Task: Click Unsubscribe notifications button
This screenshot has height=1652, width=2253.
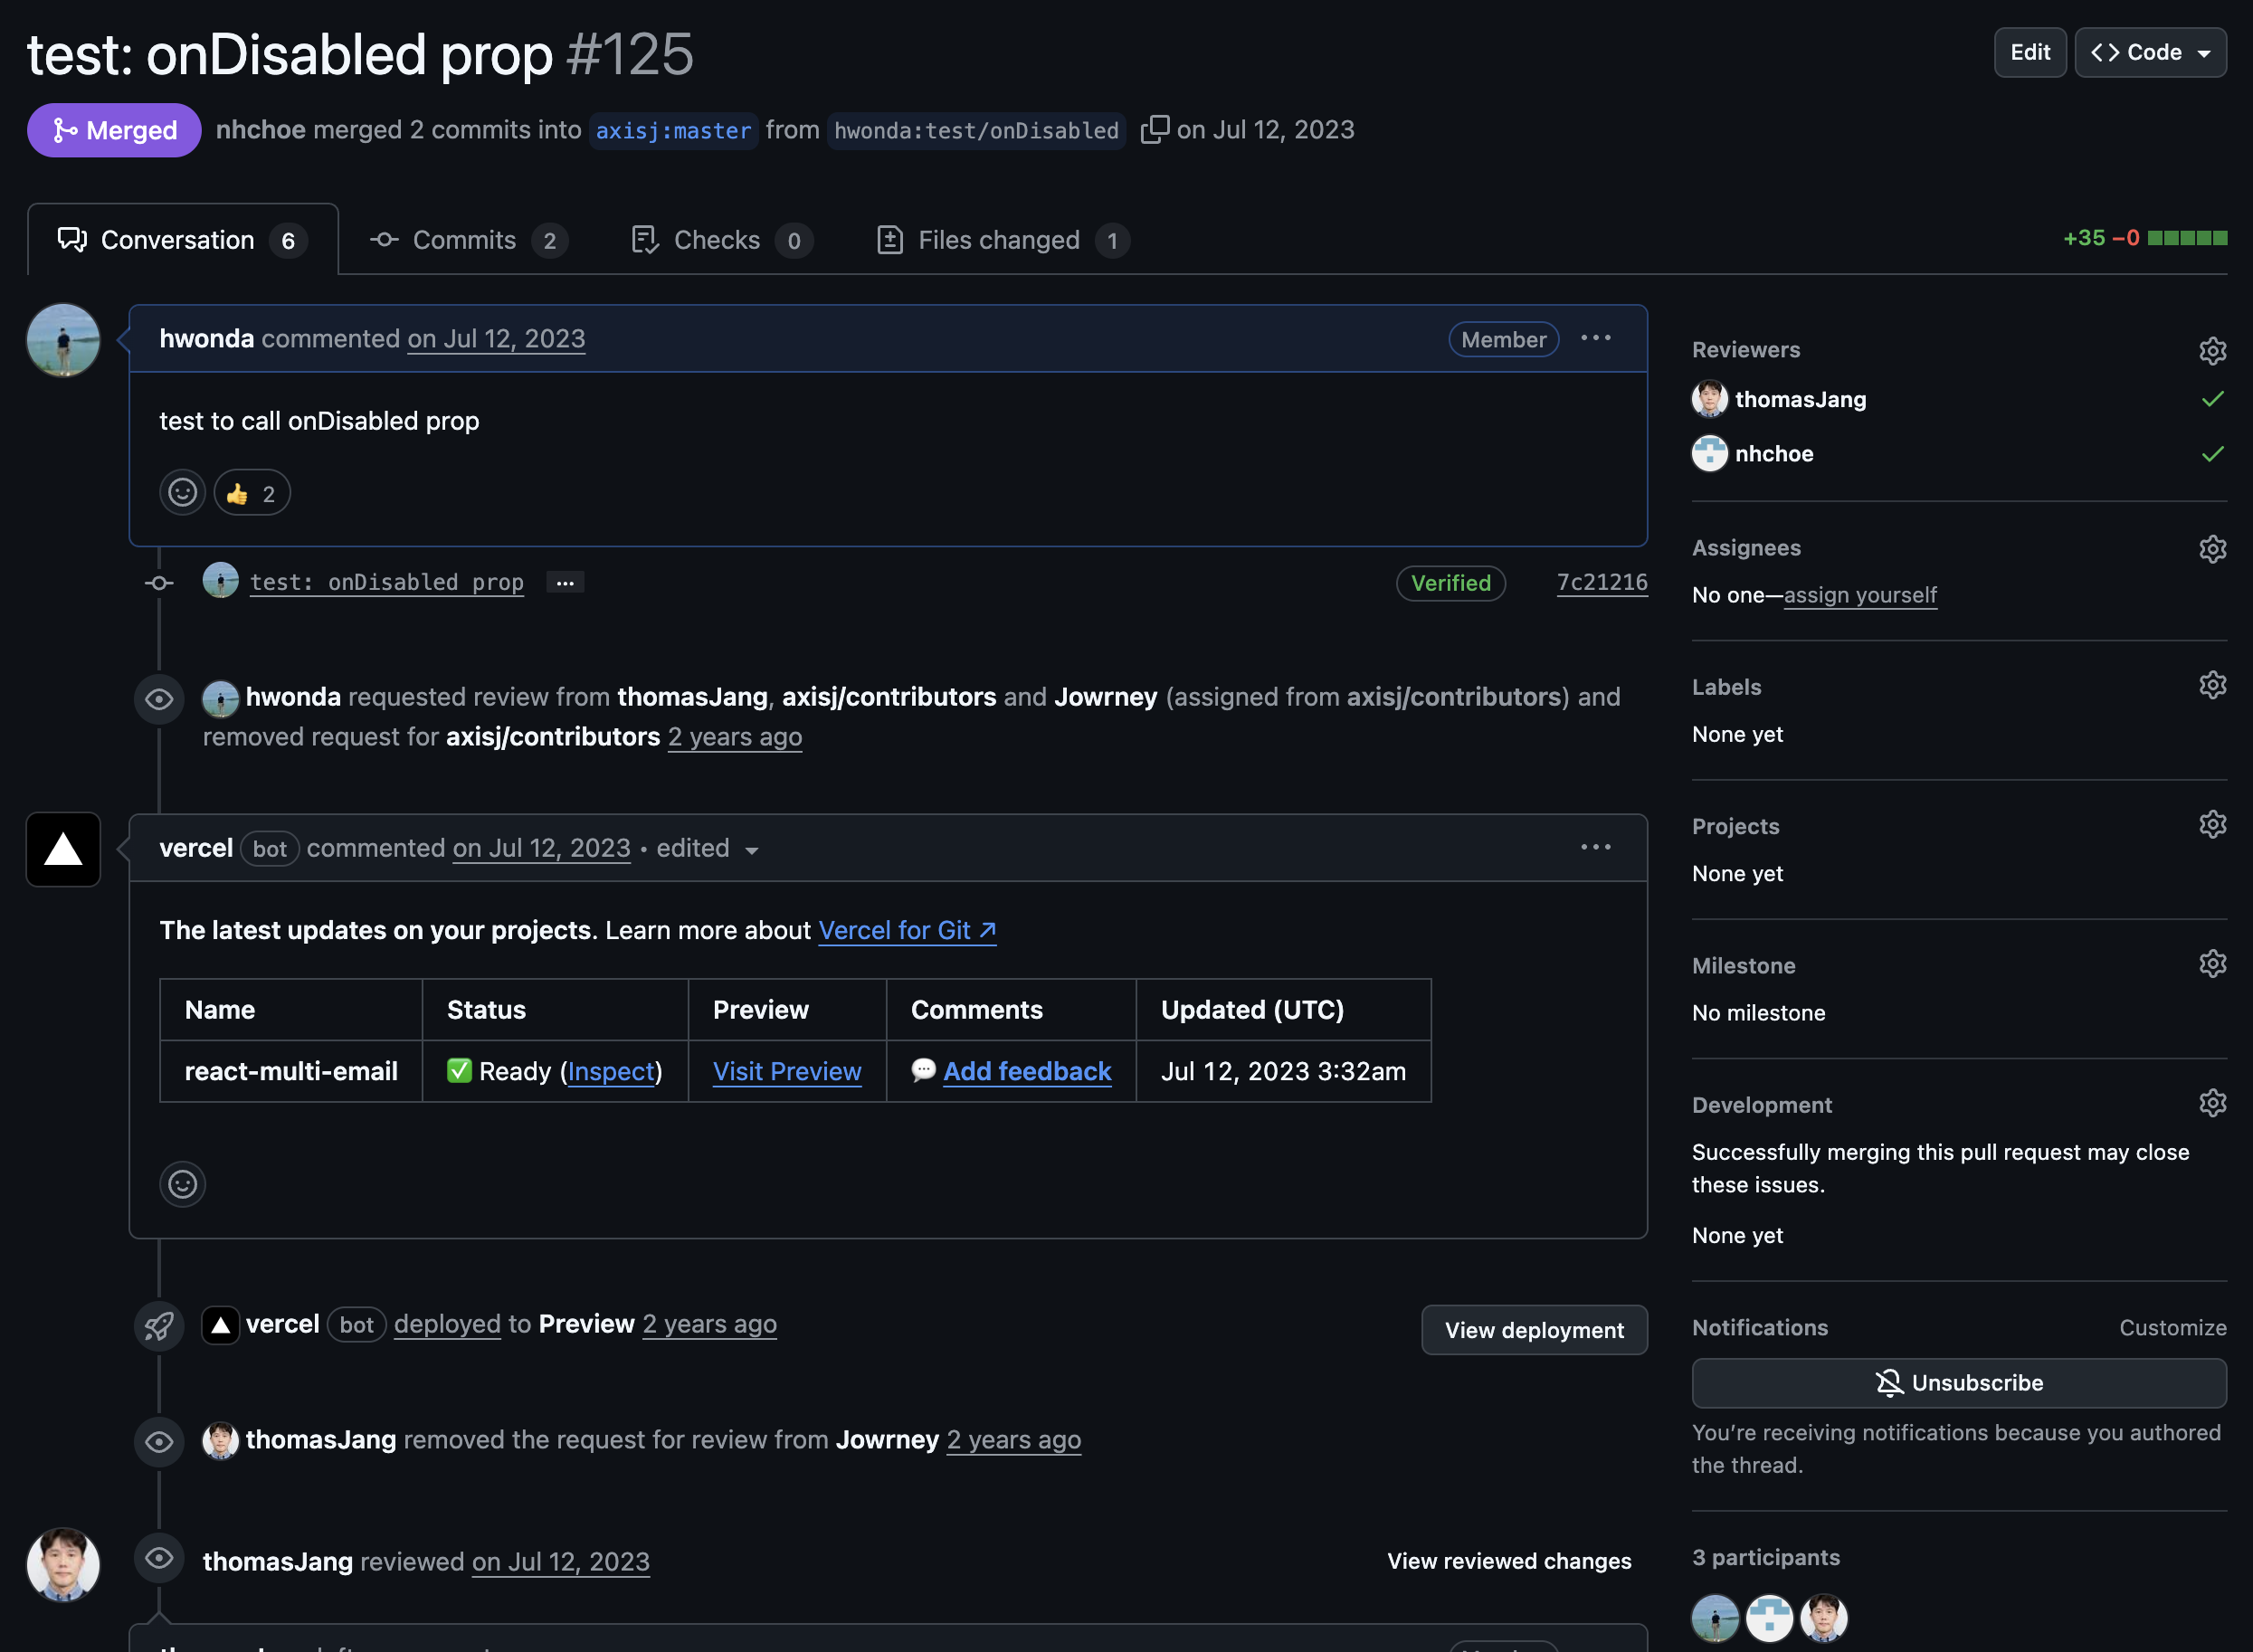Action: 1958,1383
